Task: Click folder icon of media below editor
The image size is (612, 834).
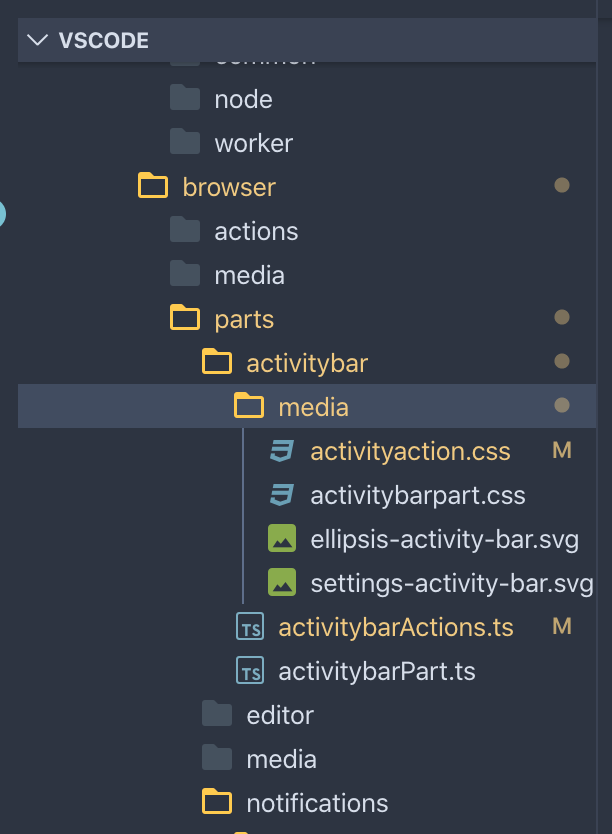Action: click(217, 757)
